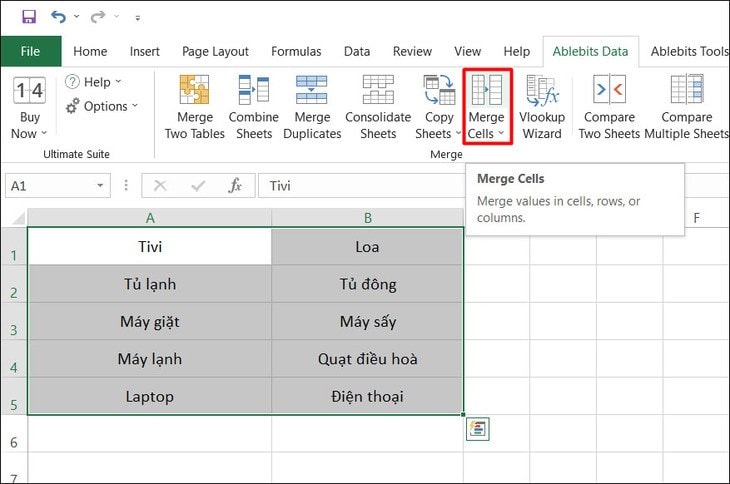Open the Name Box dropdown arrow
This screenshot has width=730, height=484.
pos(100,186)
